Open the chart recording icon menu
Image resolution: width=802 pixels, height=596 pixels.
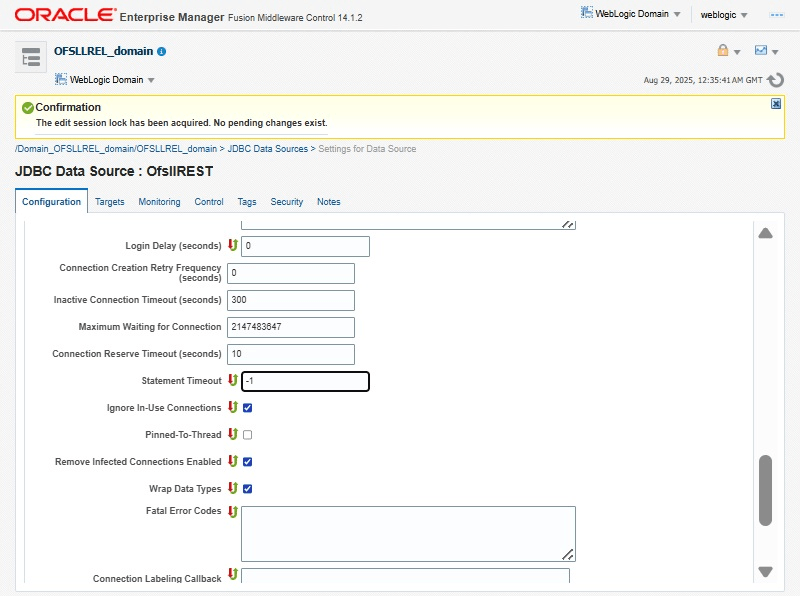pos(766,51)
